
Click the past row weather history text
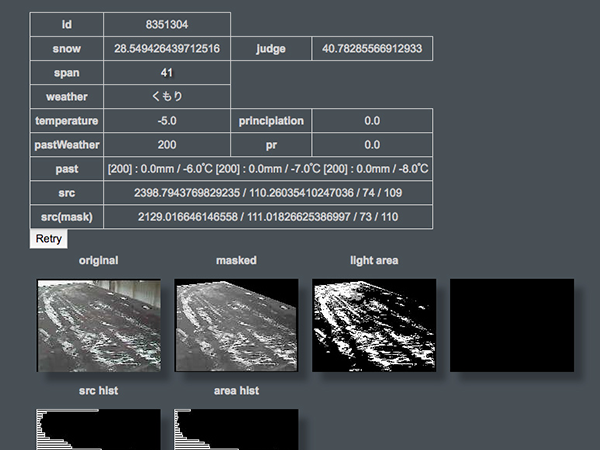click(268, 169)
